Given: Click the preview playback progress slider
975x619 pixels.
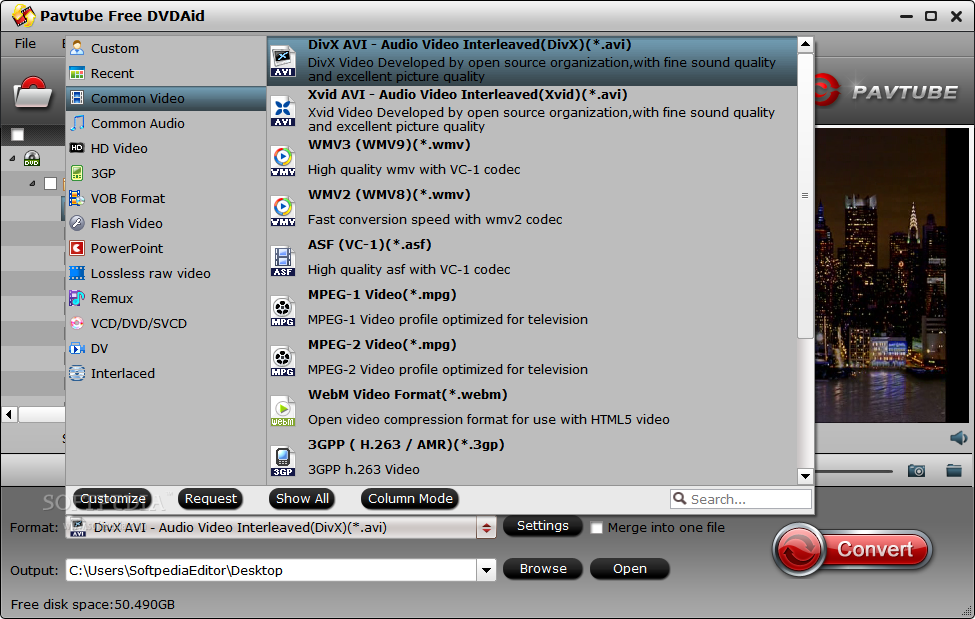Looking at the screenshot, I should click(853, 471).
